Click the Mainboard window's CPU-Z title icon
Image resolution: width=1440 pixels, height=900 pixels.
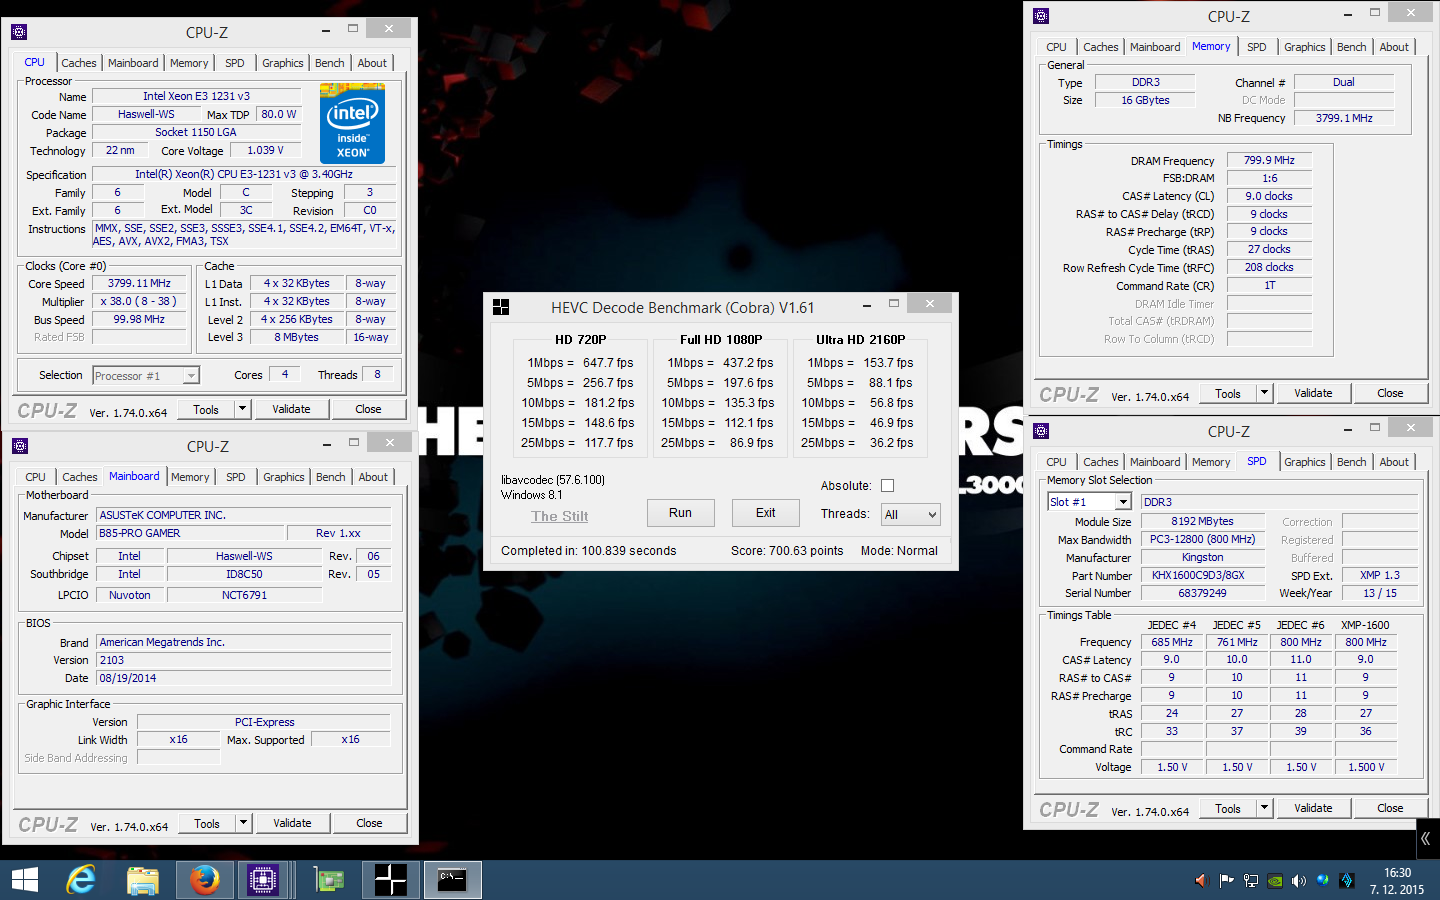20,446
